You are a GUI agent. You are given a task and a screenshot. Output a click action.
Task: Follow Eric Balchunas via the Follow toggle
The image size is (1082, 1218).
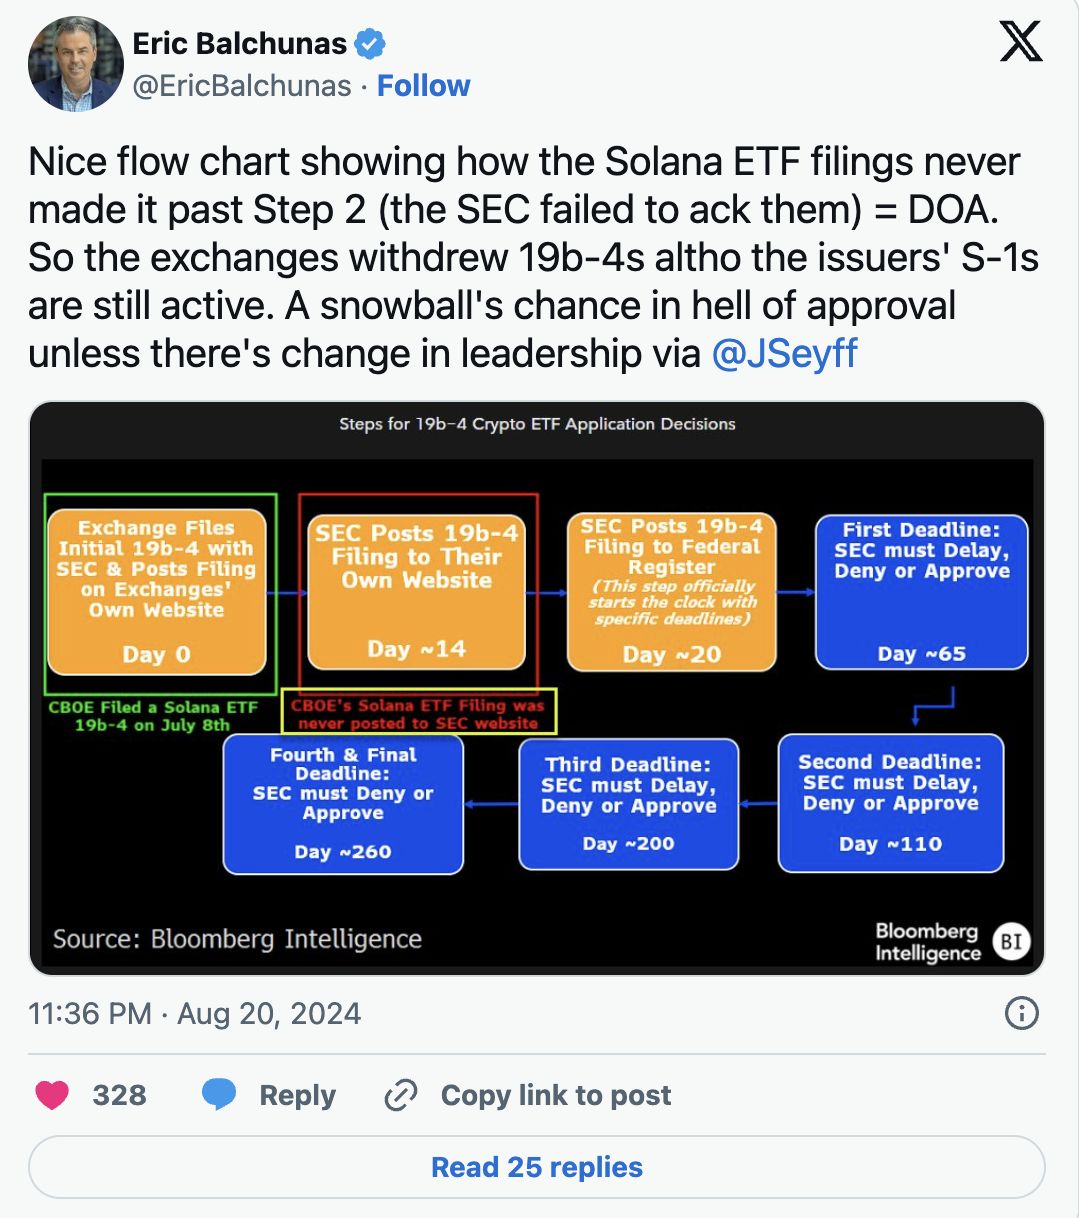[424, 86]
